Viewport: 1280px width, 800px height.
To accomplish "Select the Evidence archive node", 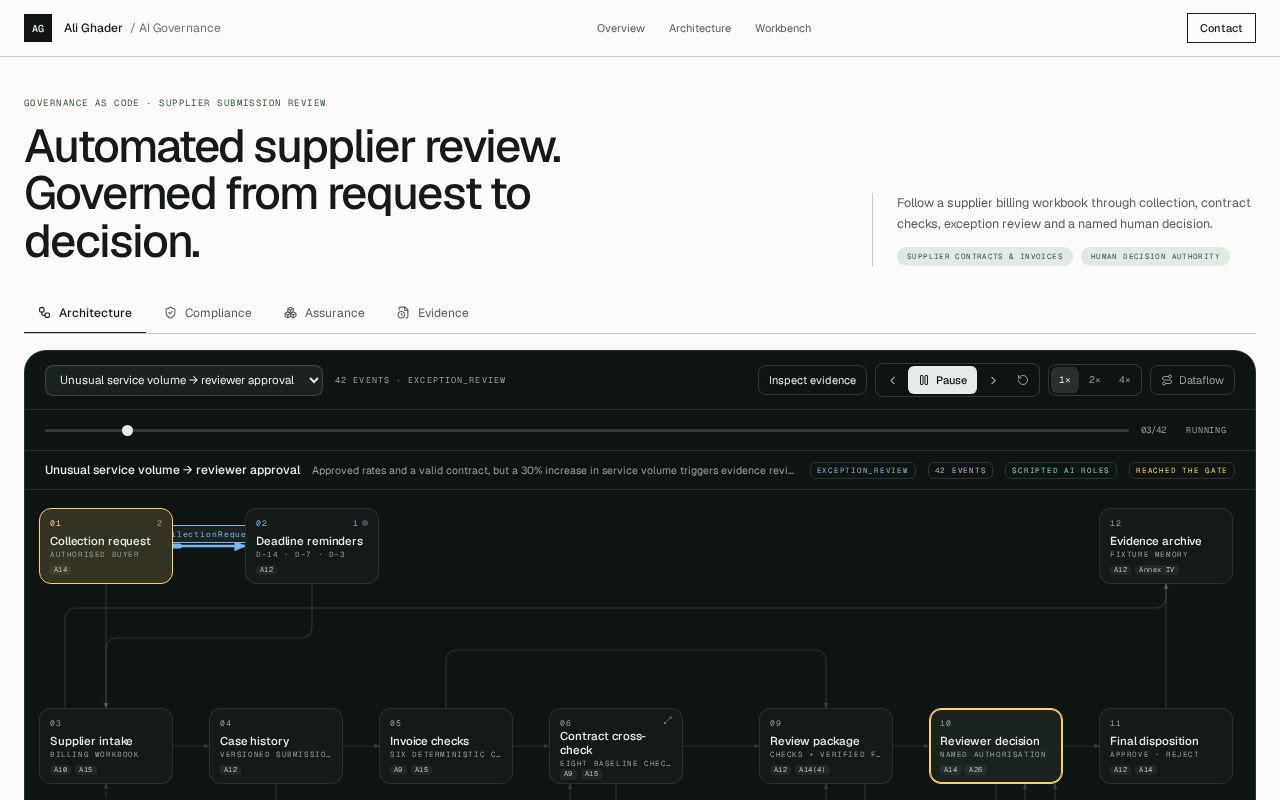I will pyautogui.click(x=1166, y=546).
